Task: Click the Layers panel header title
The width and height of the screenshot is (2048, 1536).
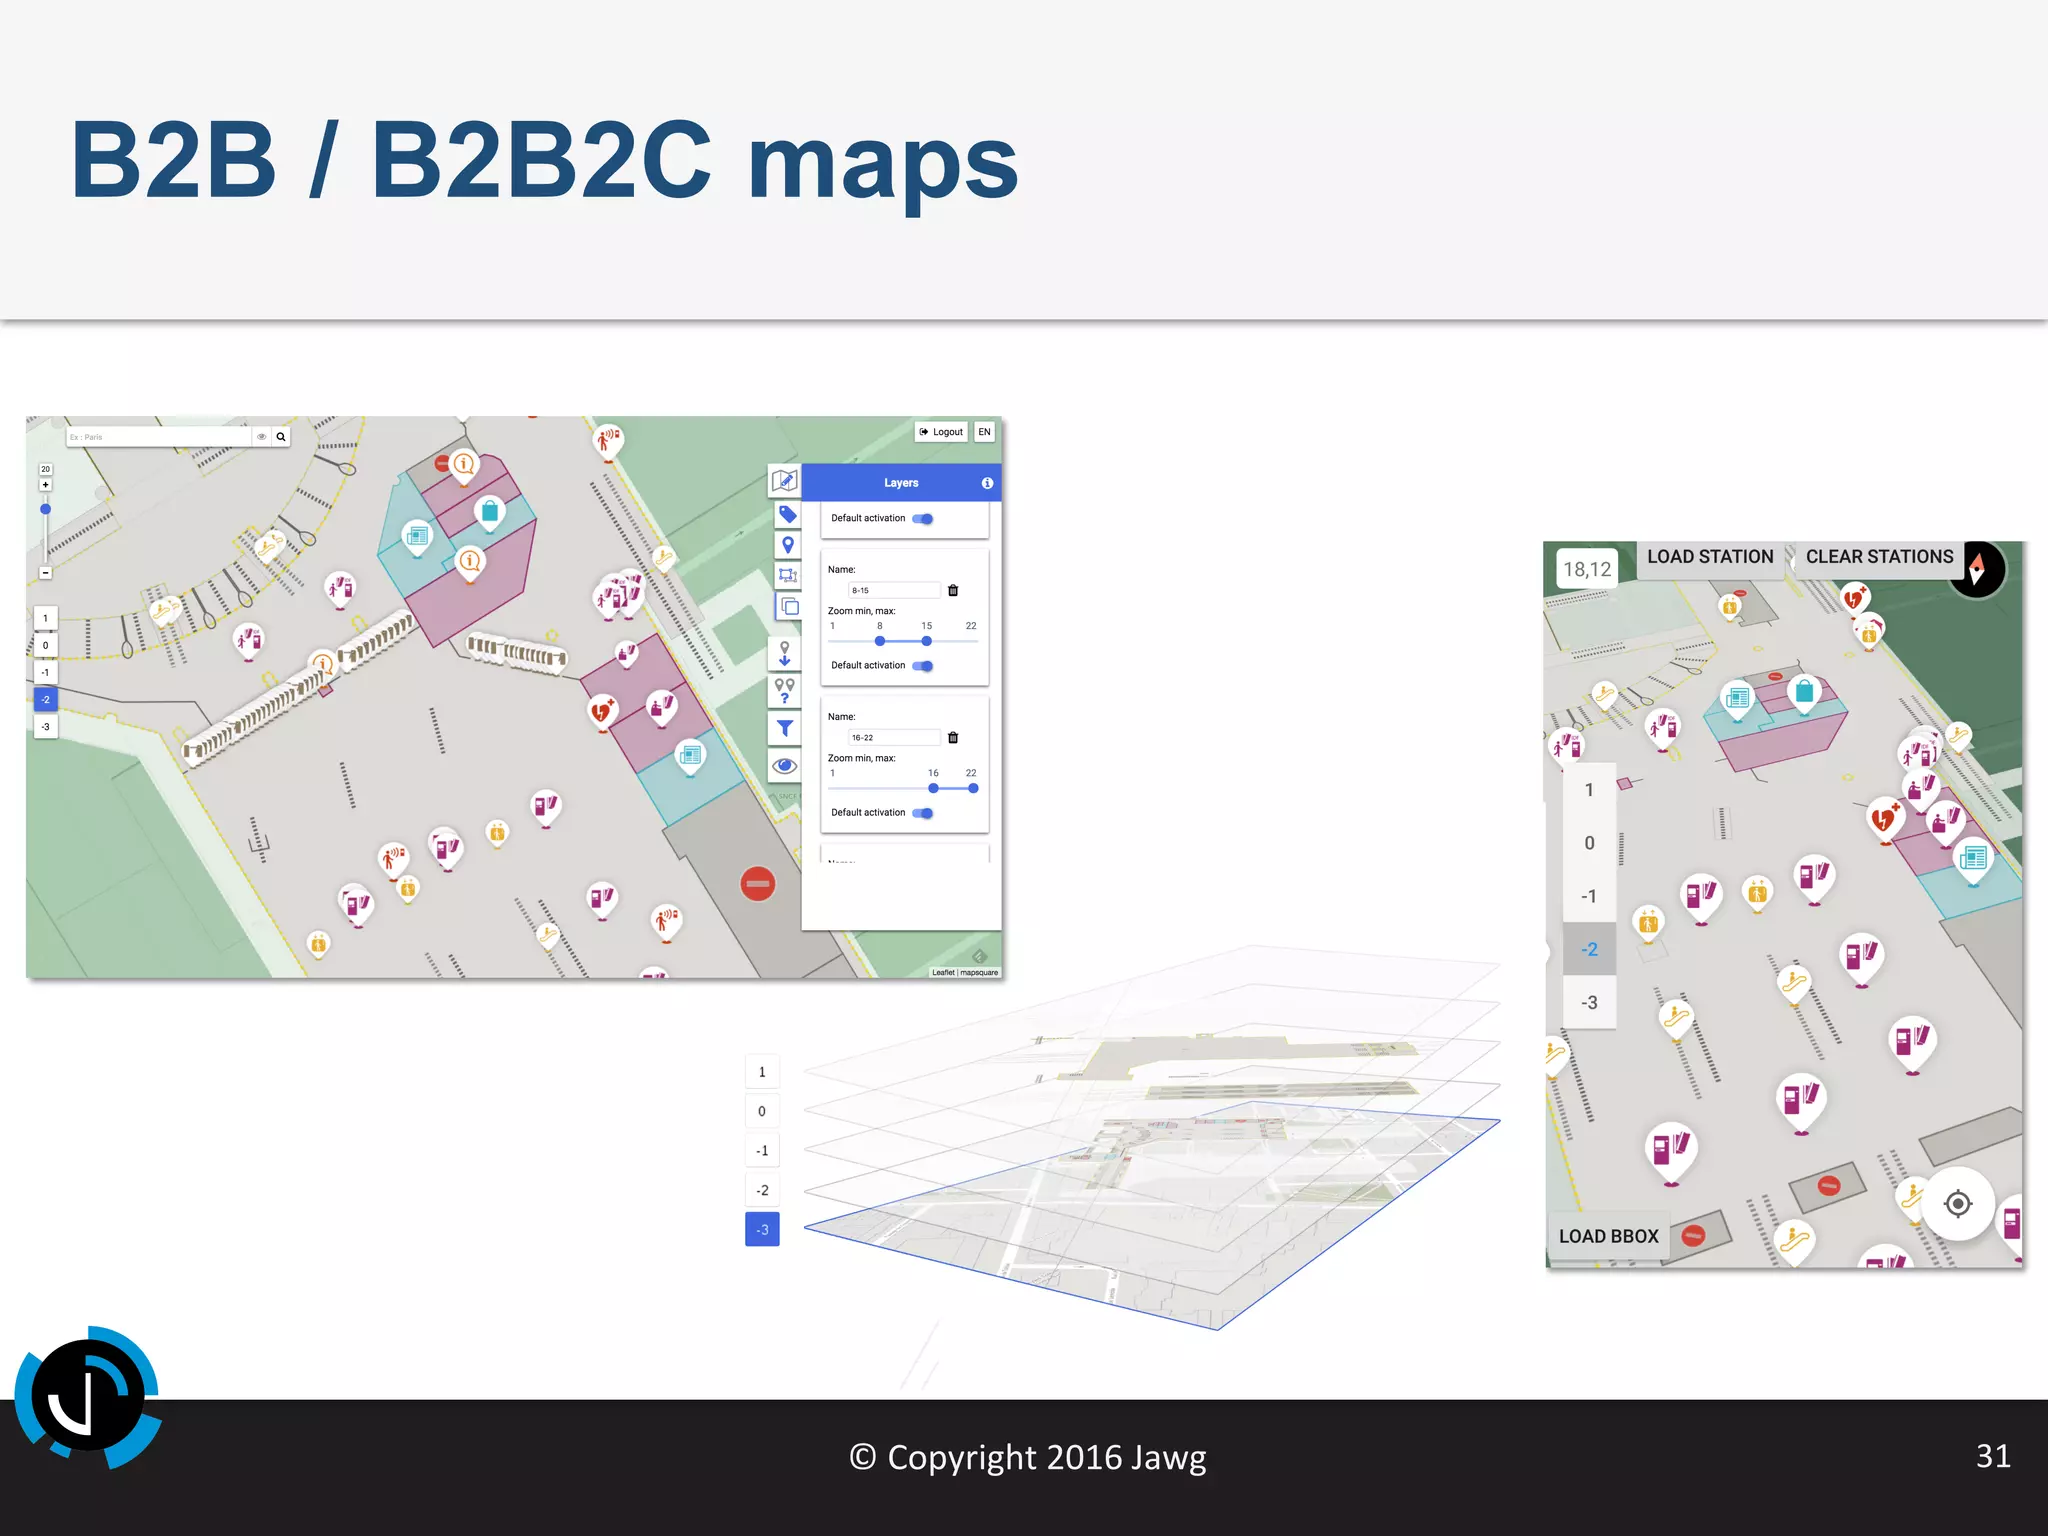Action: 901,483
